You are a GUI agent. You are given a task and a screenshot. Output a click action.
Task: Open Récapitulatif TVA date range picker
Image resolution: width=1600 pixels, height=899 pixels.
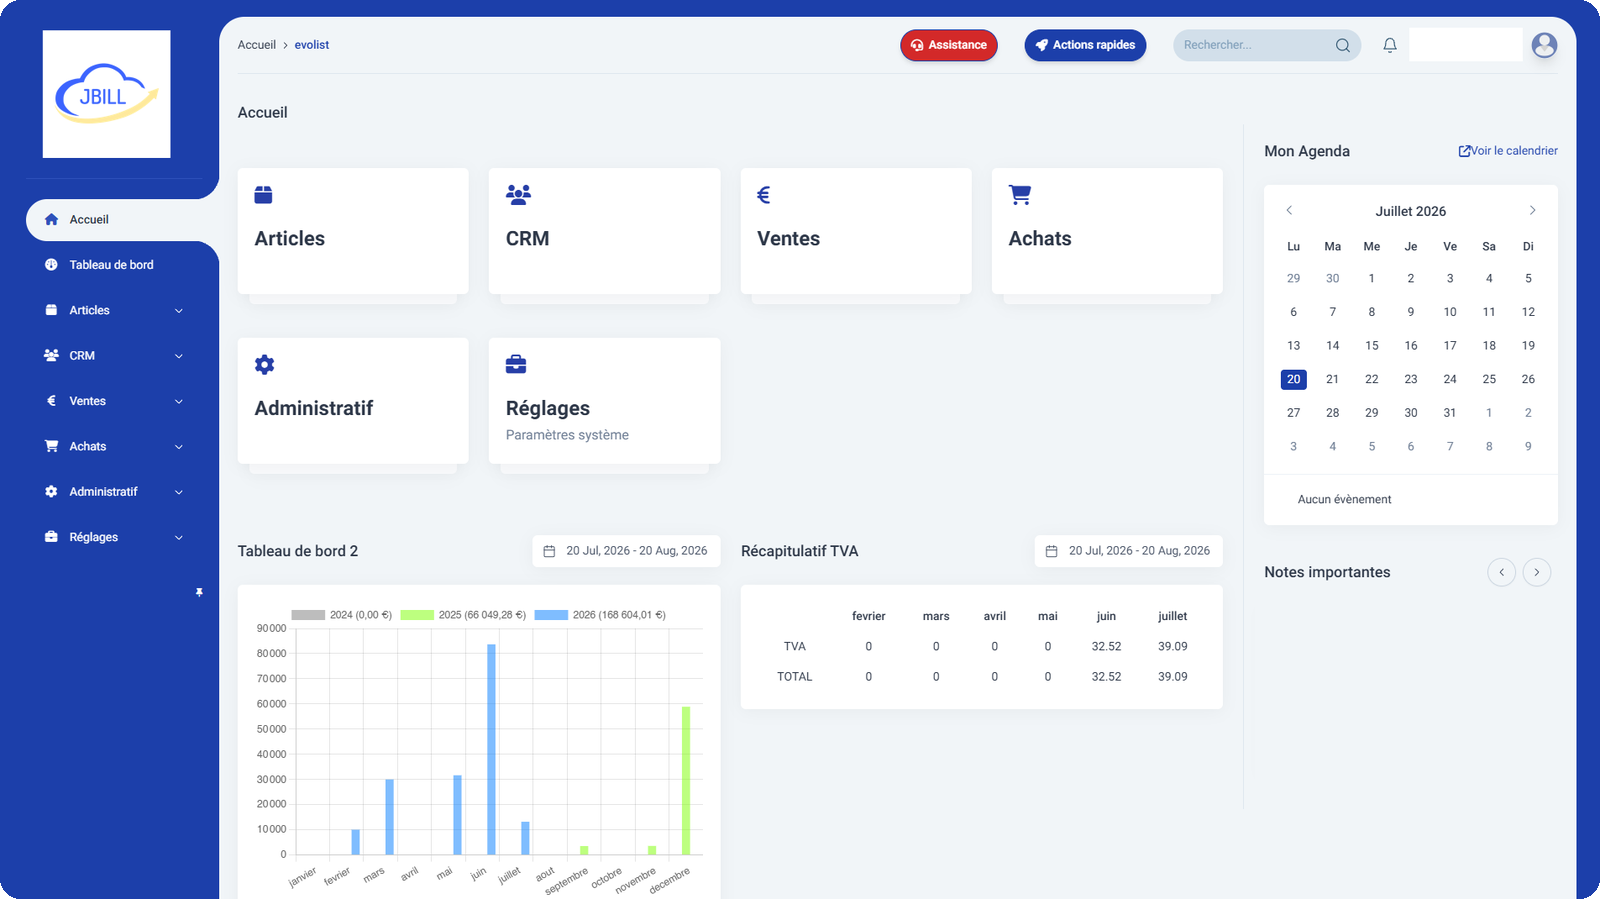(x=1128, y=551)
